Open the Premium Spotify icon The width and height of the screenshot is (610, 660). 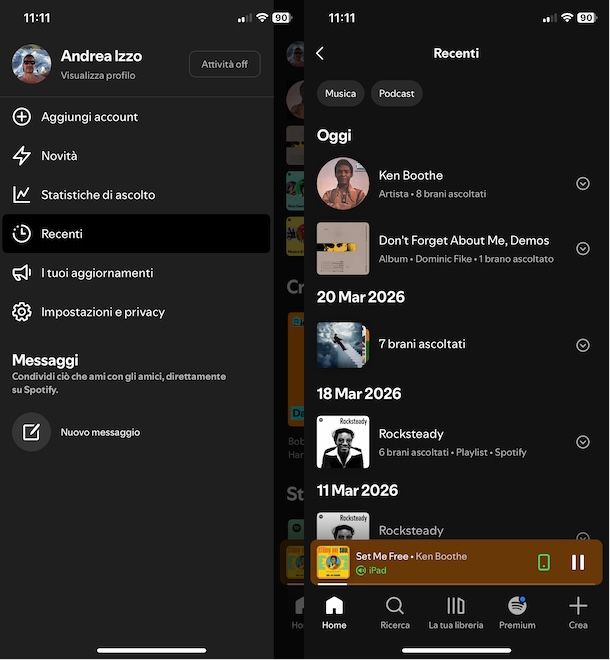tap(517, 606)
